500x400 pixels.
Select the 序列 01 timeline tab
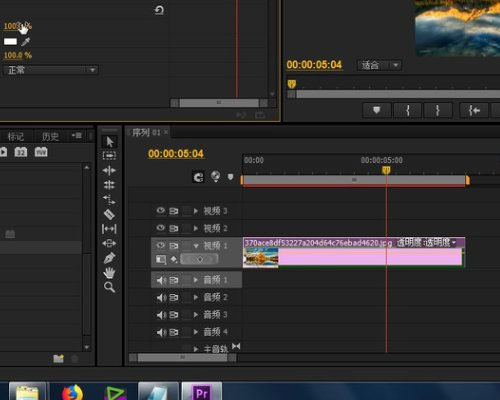pyautogui.click(x=146, y=133)
